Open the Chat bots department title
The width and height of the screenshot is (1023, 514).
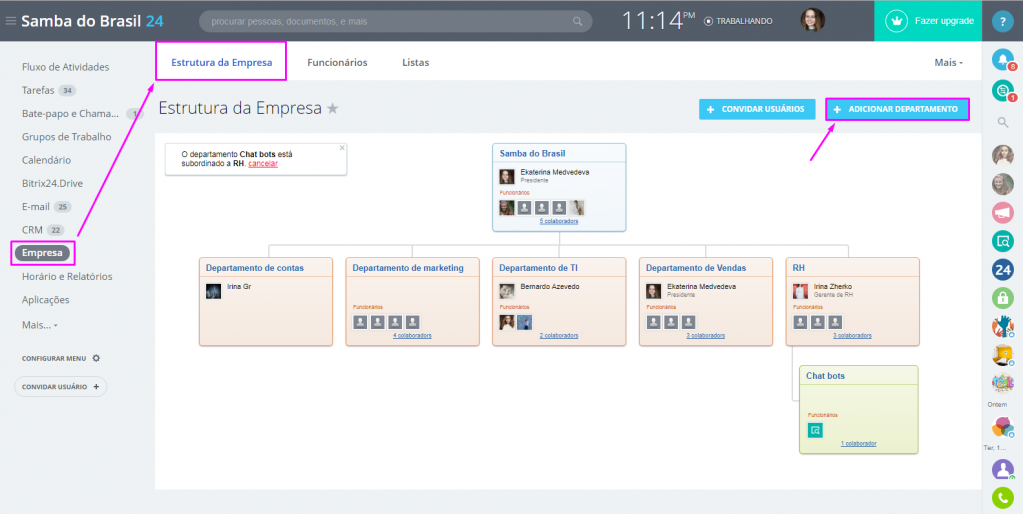(825, 376)
